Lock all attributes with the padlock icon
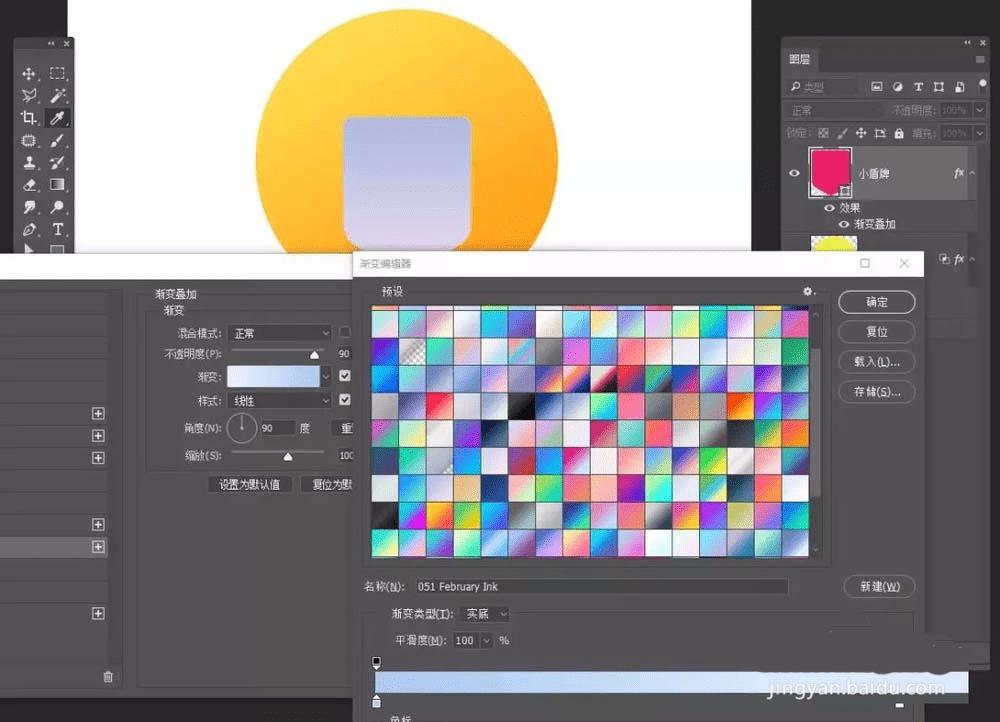This screenshot has width=1000, height=722. coord(899,133)
